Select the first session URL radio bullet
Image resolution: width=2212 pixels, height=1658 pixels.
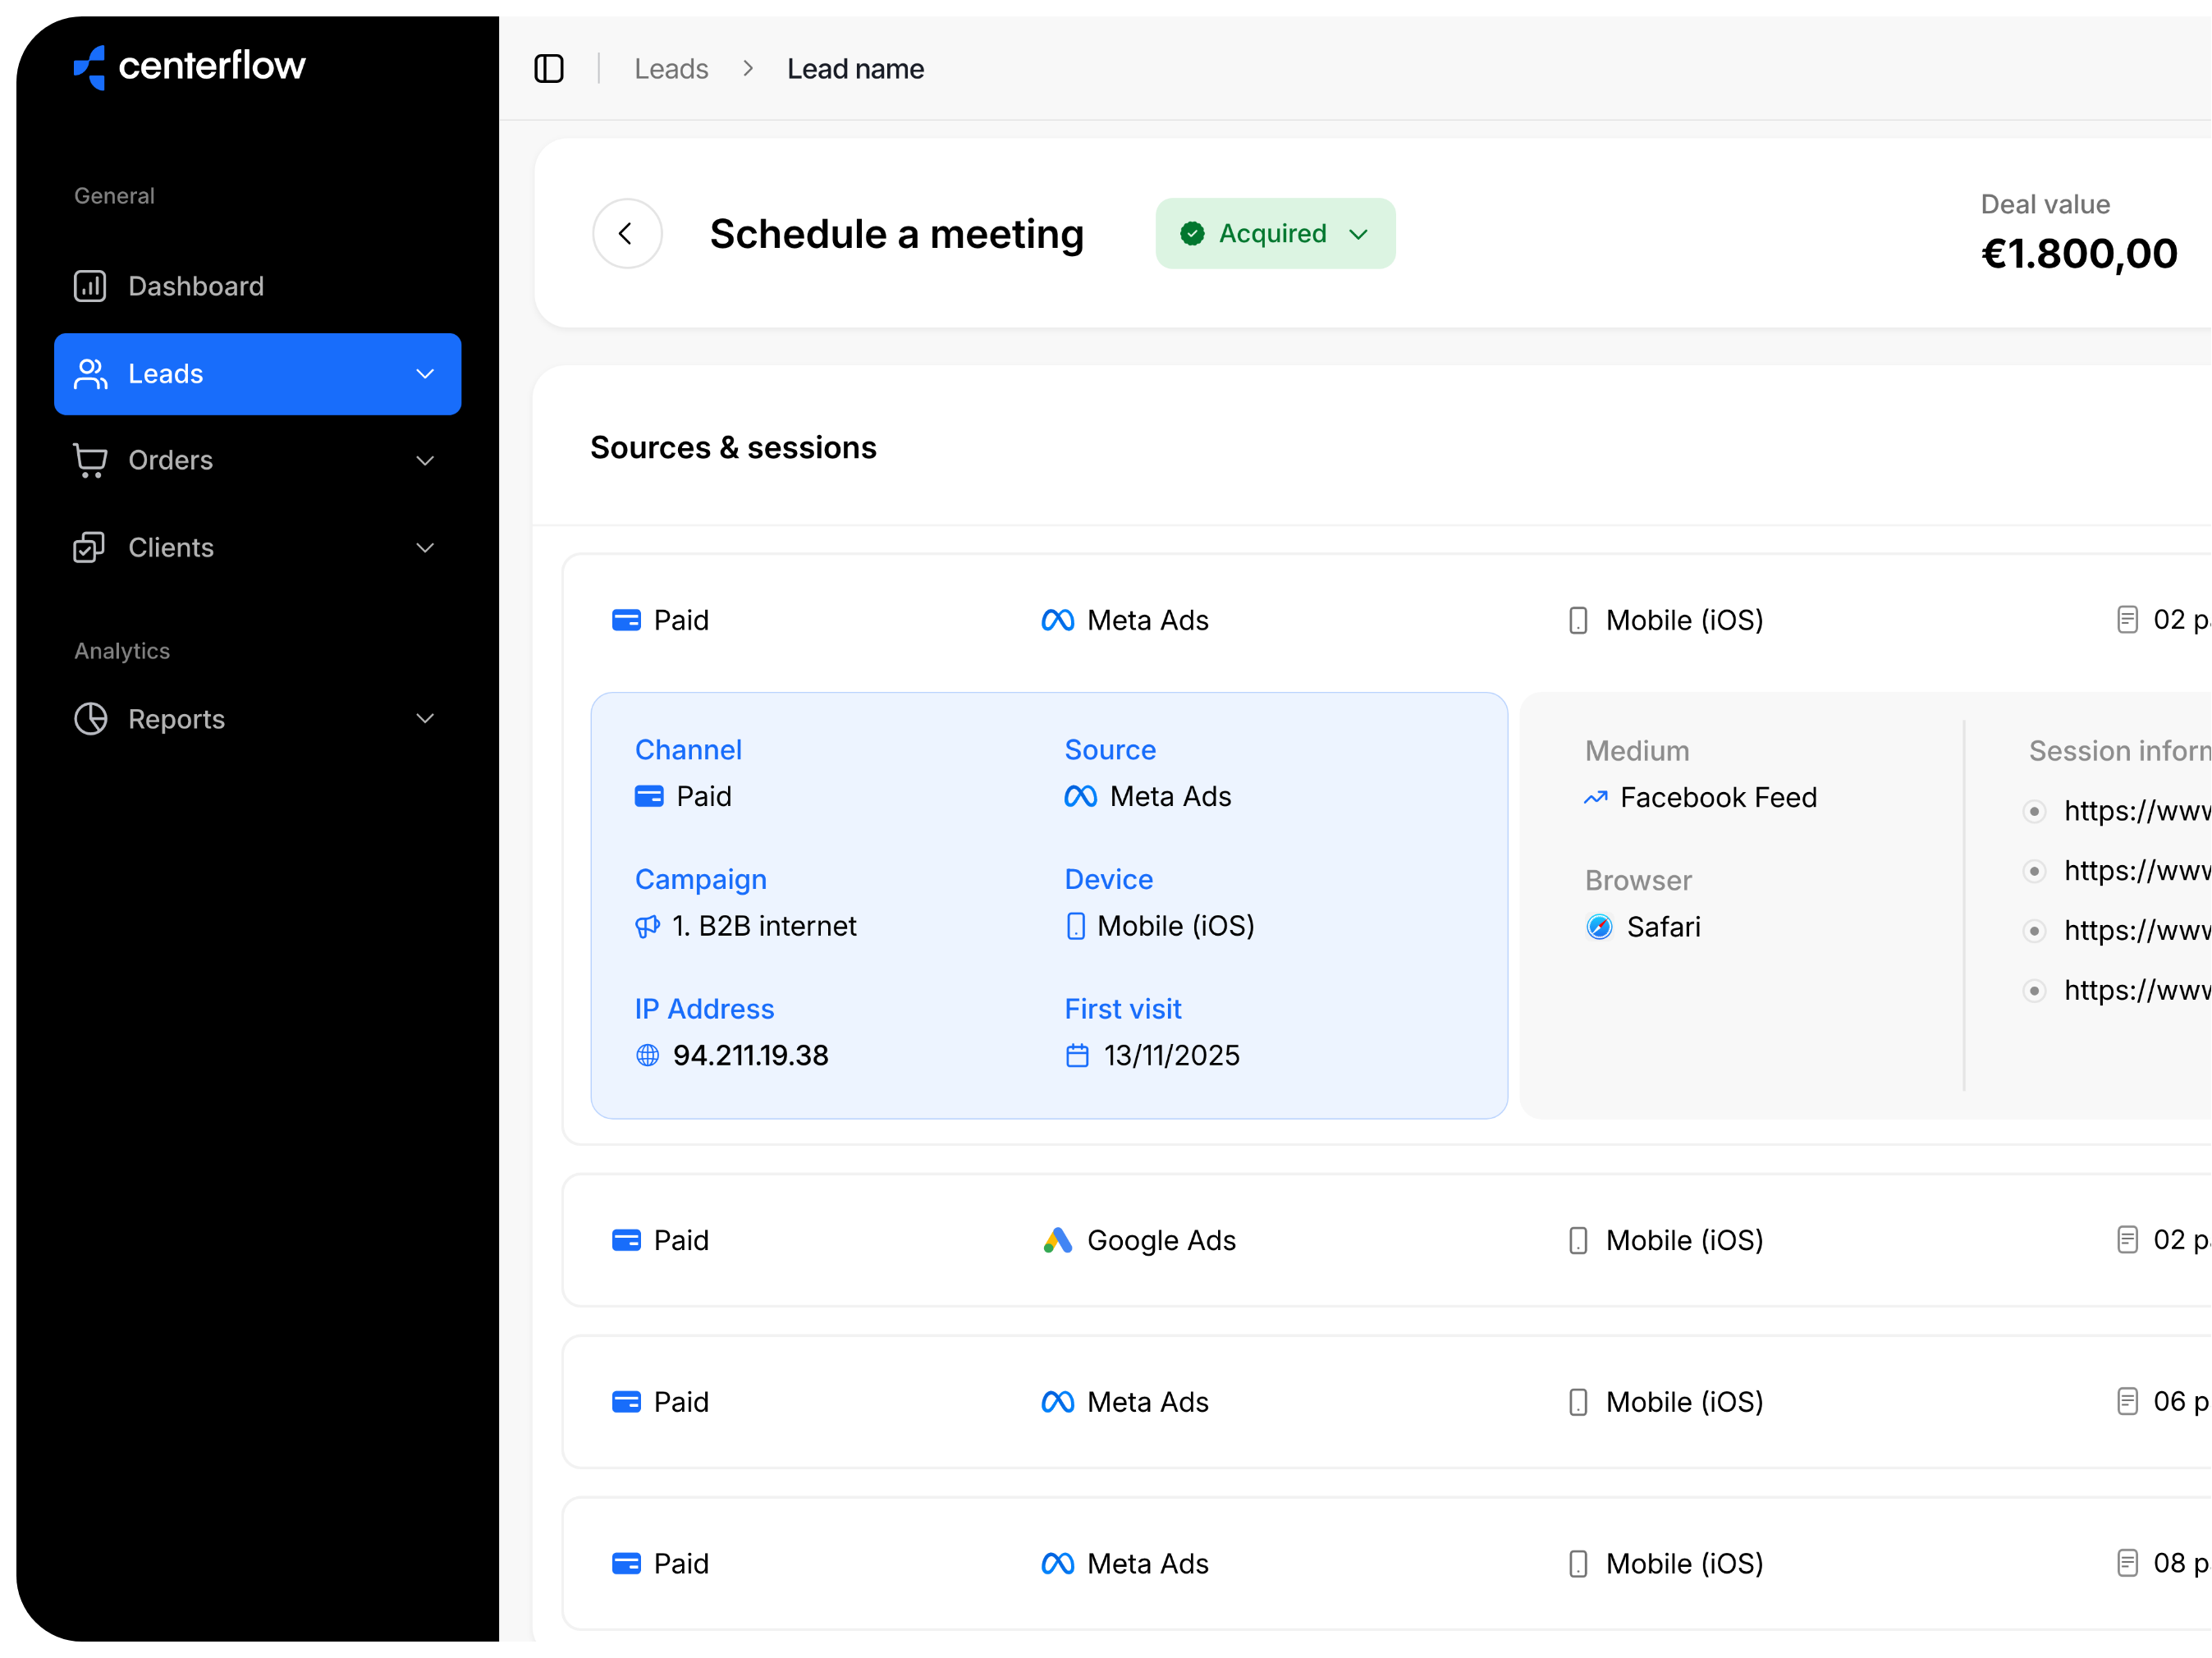[x=2033, y=811]
